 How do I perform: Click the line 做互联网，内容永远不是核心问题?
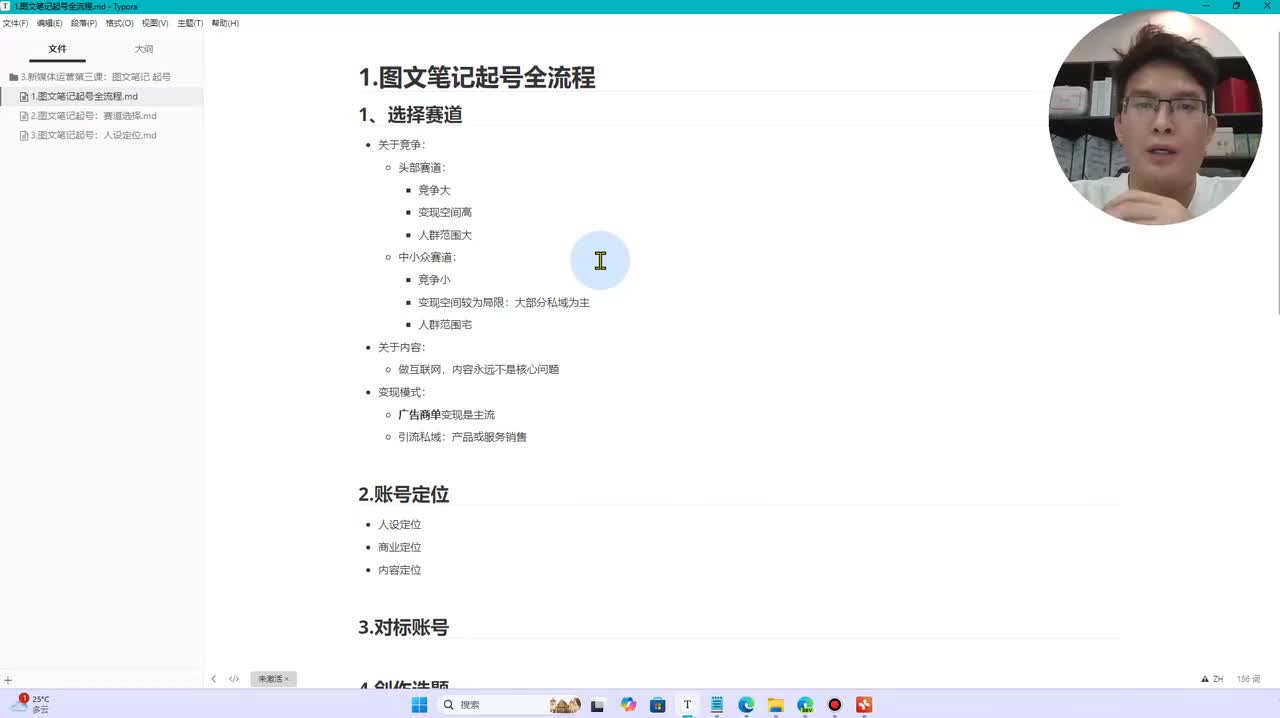tap(479, 370)
